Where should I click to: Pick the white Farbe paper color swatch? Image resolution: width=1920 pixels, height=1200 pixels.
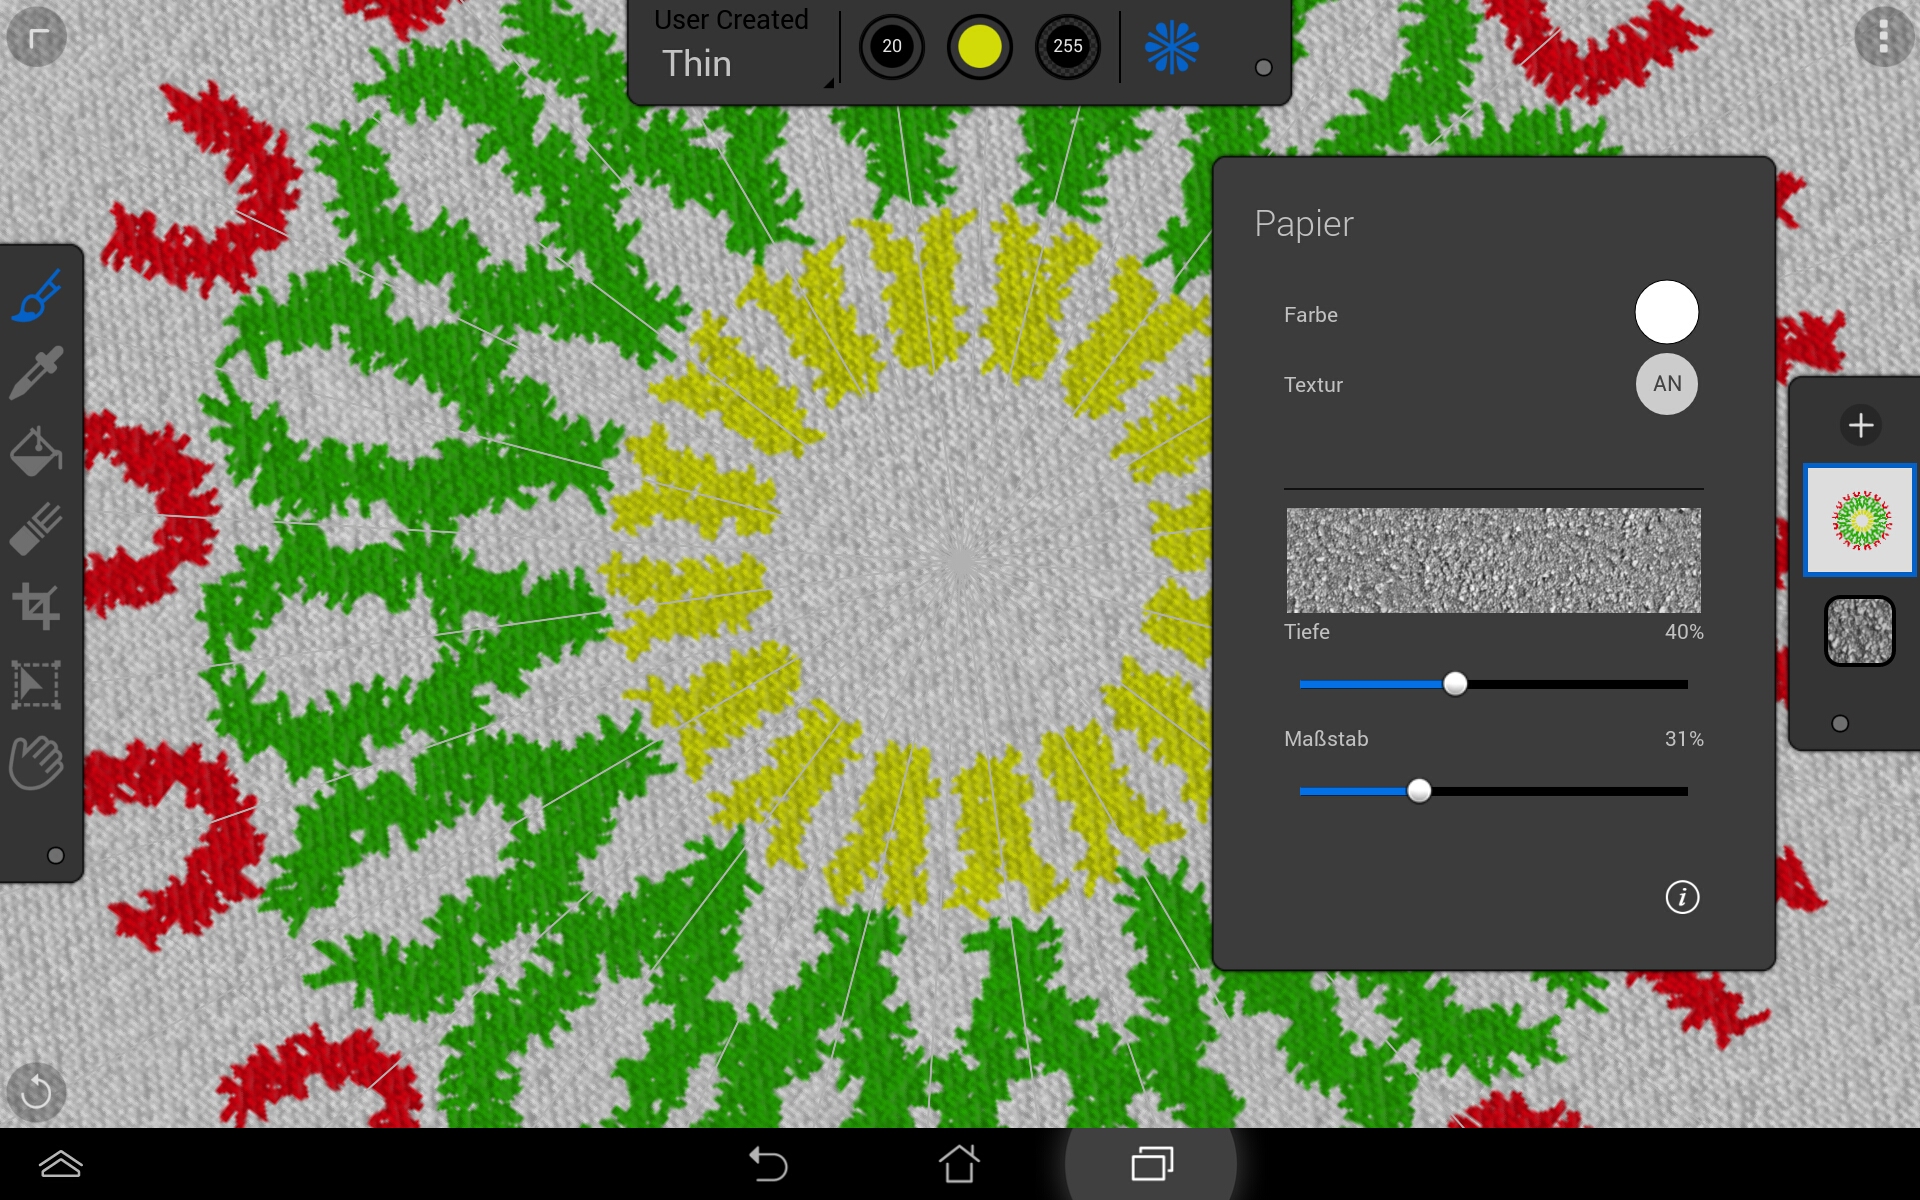[x=1666, y=312]
